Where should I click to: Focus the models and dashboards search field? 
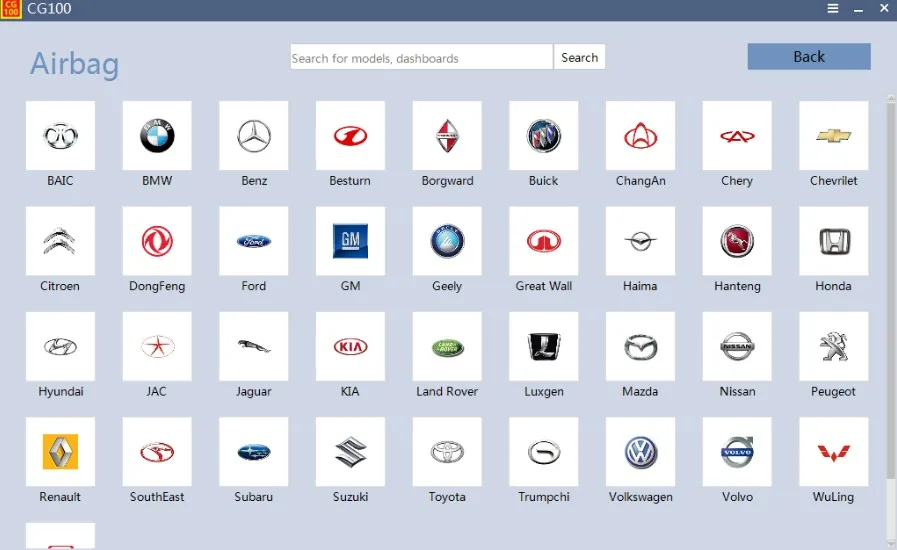click(x=422, y=57)
